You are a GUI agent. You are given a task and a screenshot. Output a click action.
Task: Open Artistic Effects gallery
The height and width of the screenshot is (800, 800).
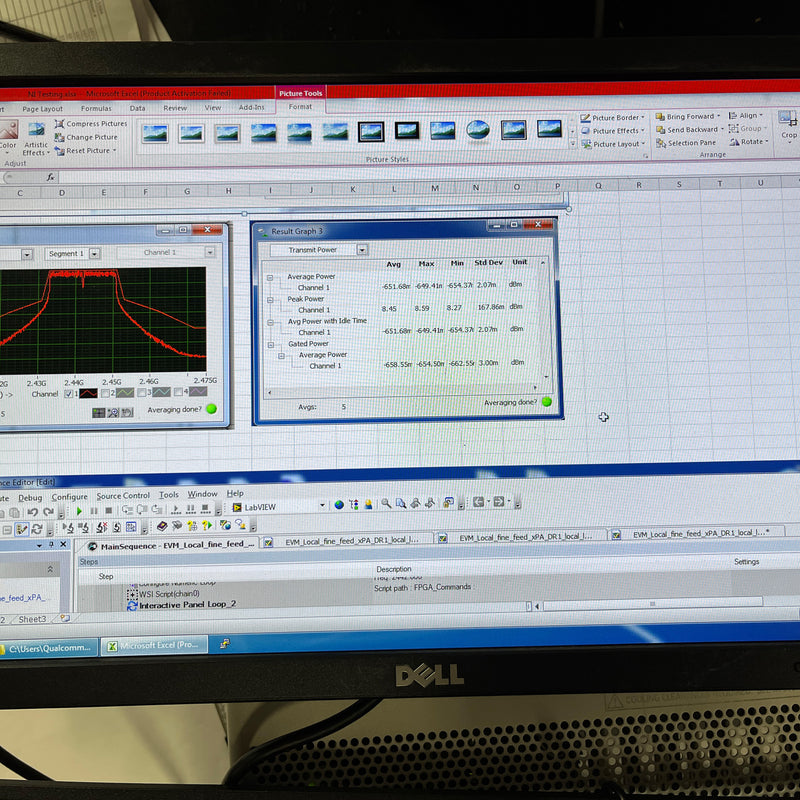[36, 138]
